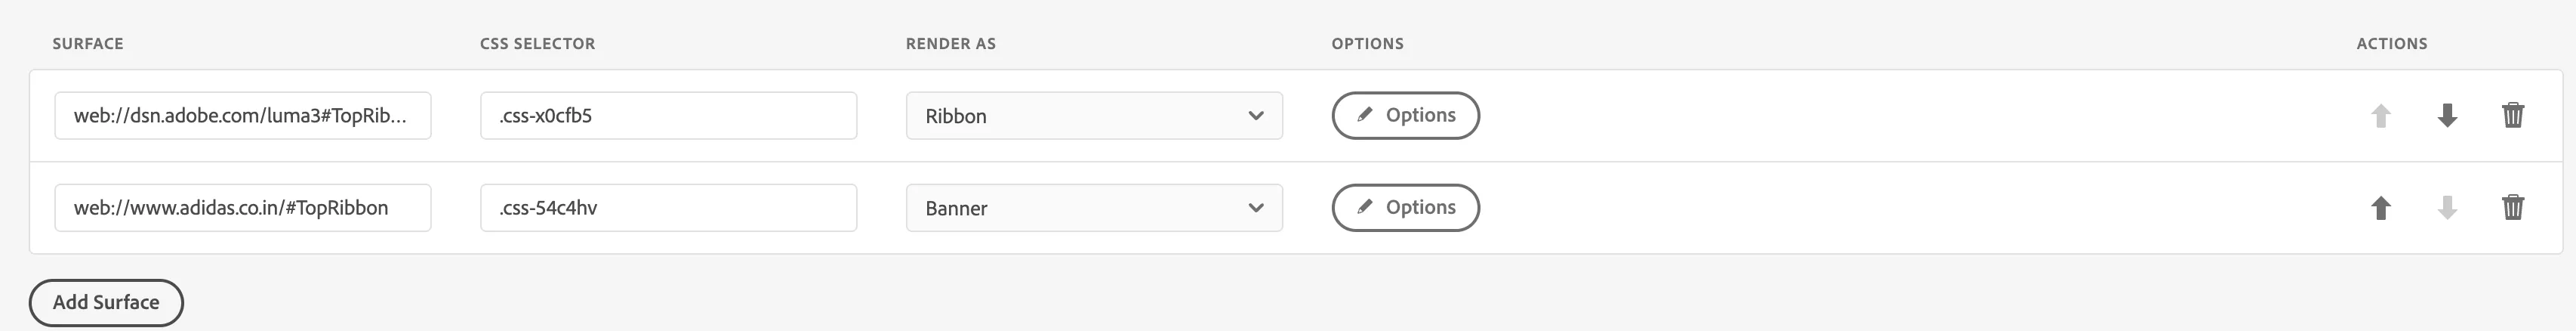Focus the dsn.adobe.com surface field
Viewport: 2576px width, 331px height.
click(243, 116)
